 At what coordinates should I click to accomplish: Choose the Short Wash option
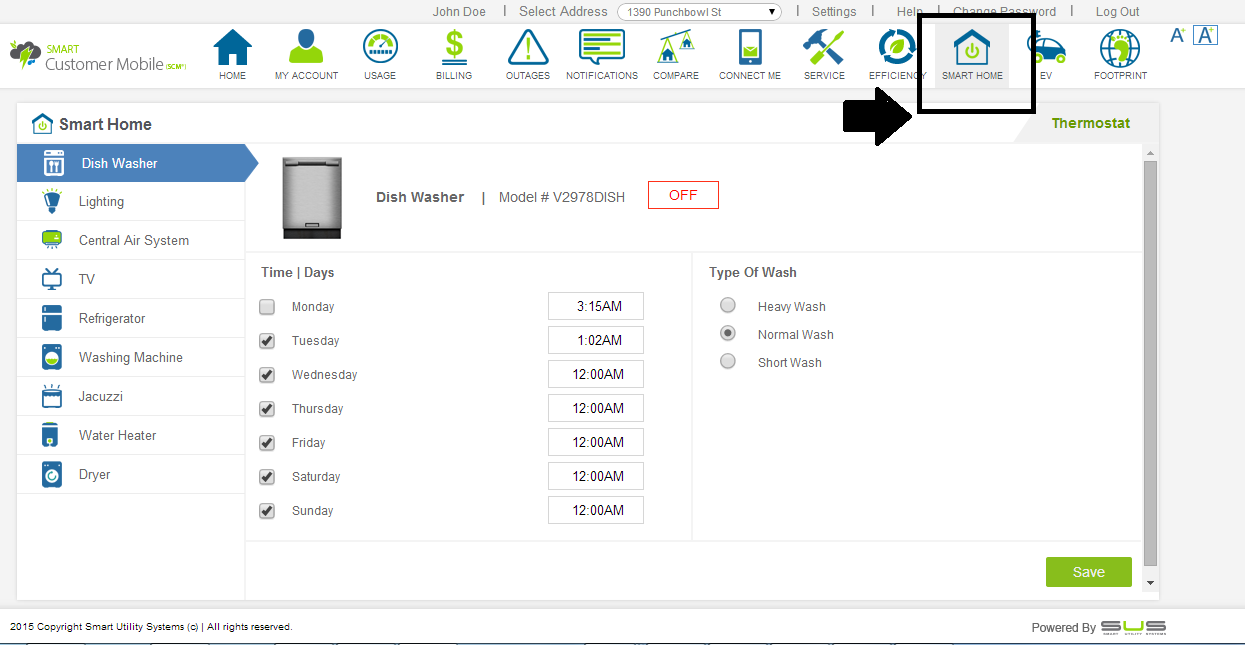[x=728, y=362]
